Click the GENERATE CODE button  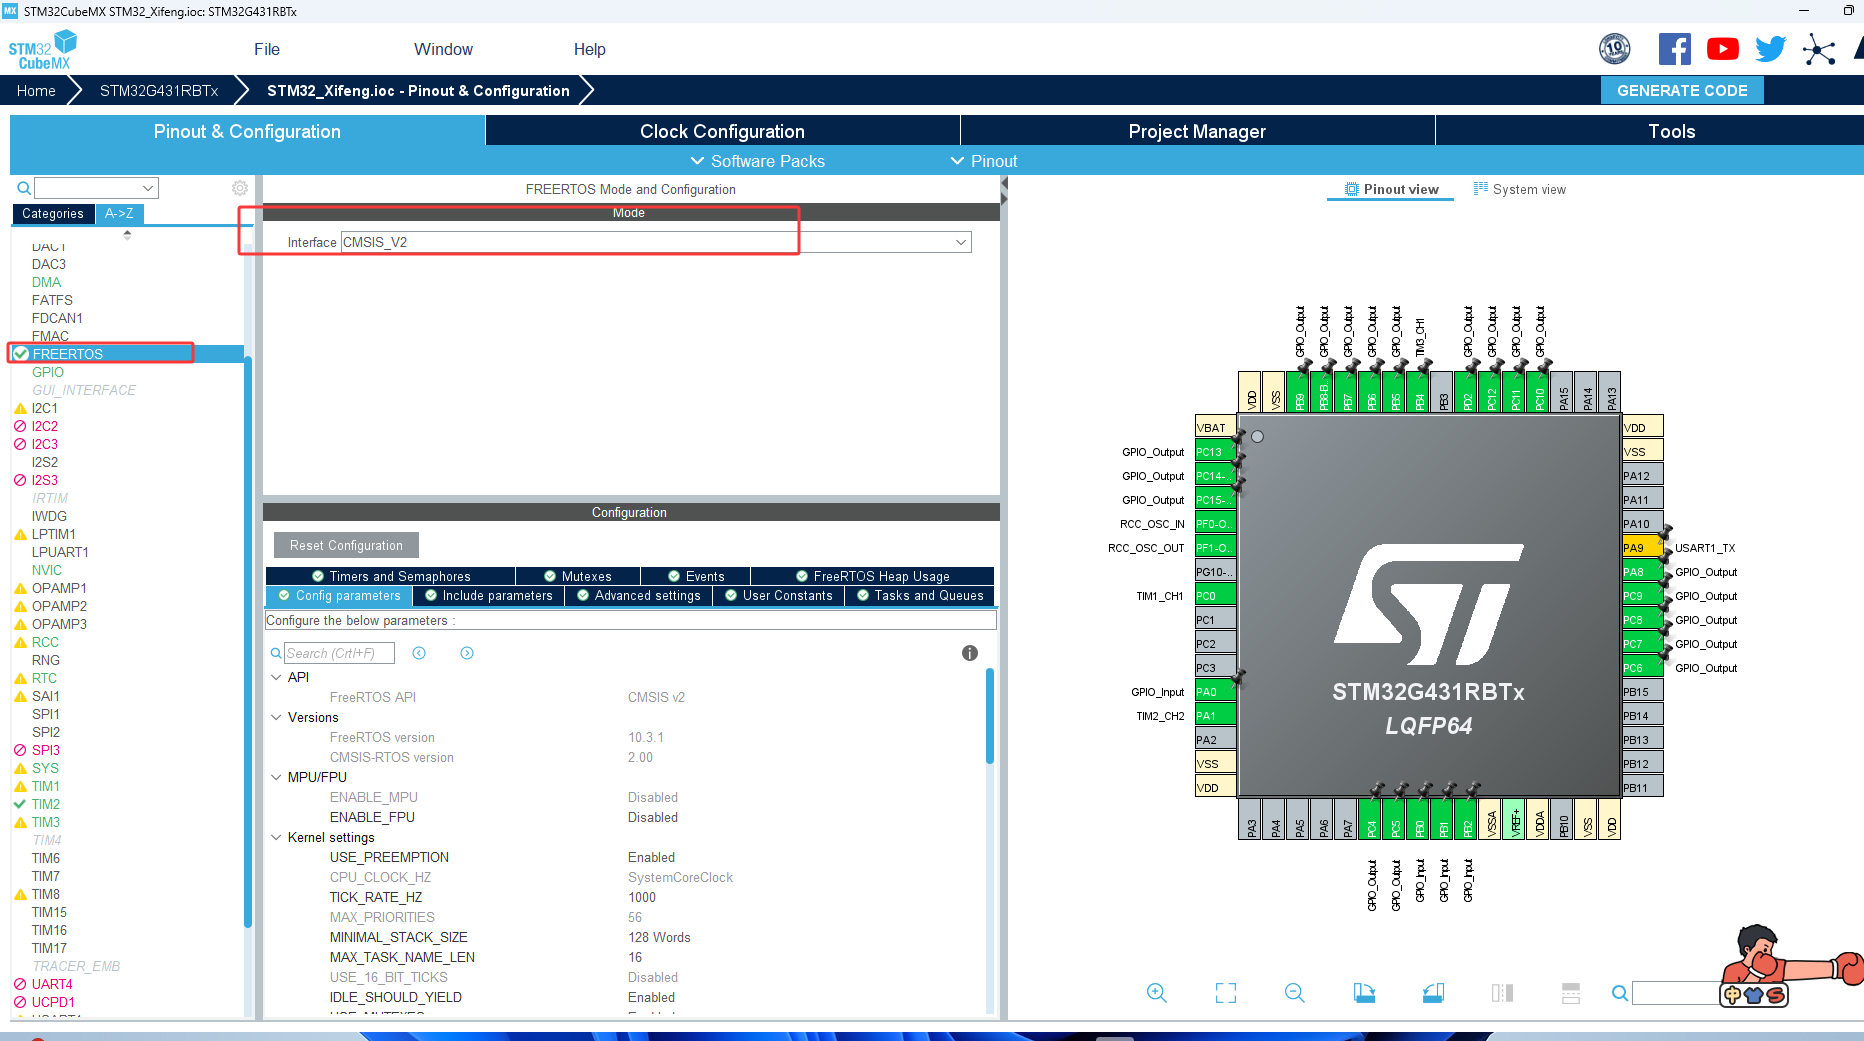pos(1682,90)
